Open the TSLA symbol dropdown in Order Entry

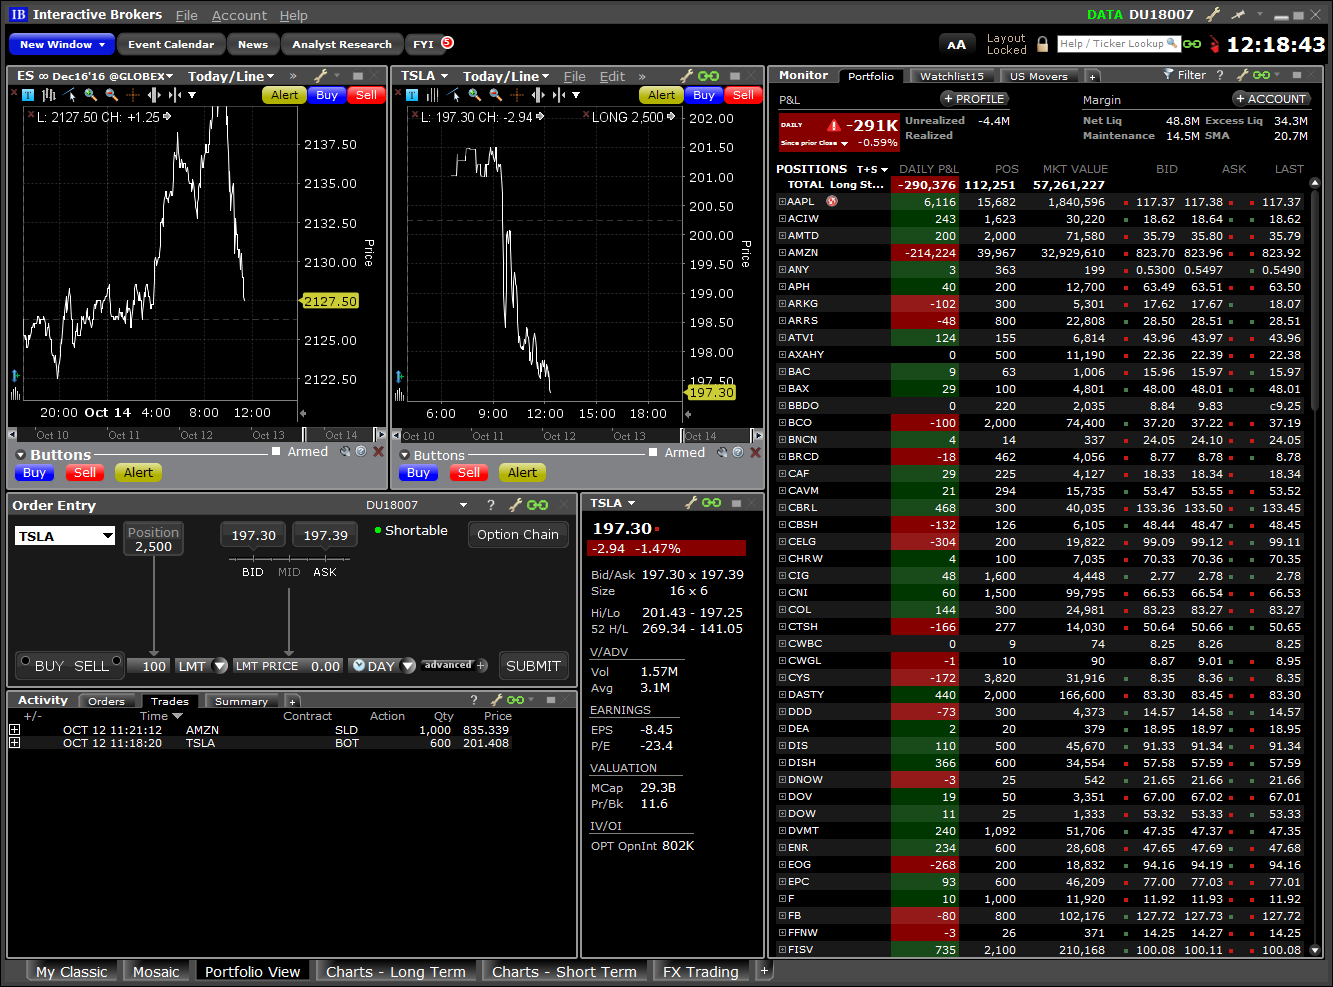pos(107,537)
